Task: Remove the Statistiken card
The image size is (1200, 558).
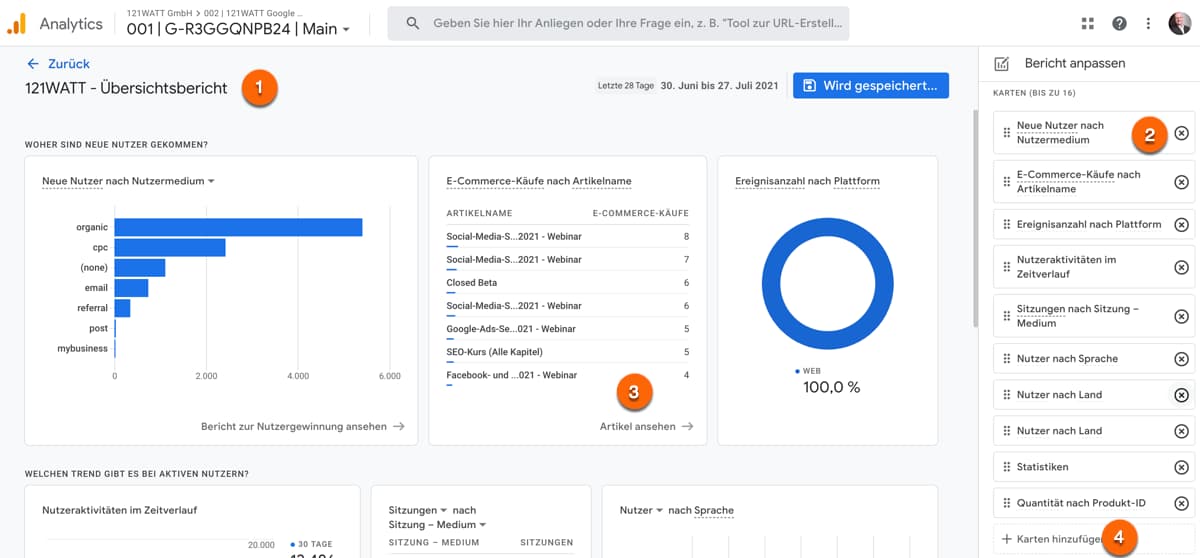Action: coord(1181,467)
